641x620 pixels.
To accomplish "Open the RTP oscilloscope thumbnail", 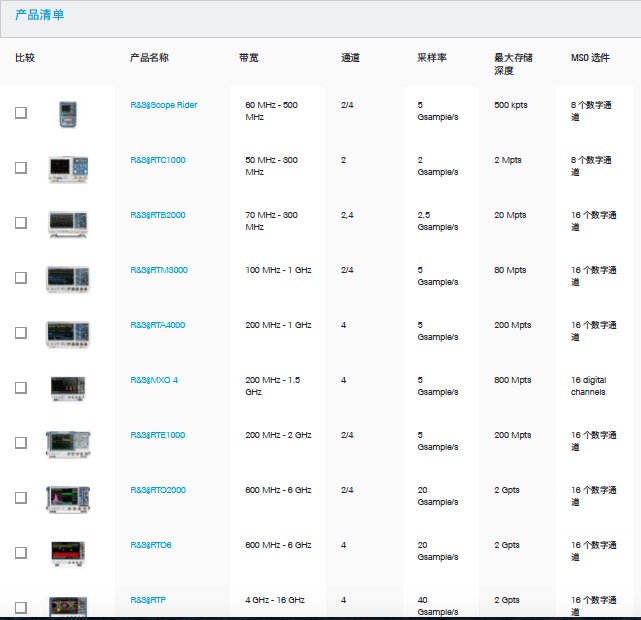I will 68,607.
